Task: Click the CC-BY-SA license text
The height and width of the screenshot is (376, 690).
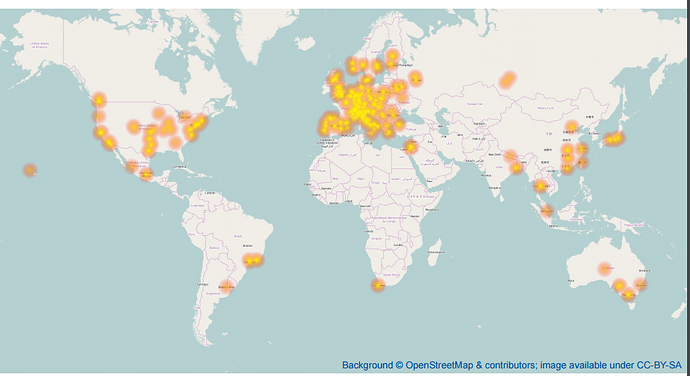Action: [x=659, y=365]
